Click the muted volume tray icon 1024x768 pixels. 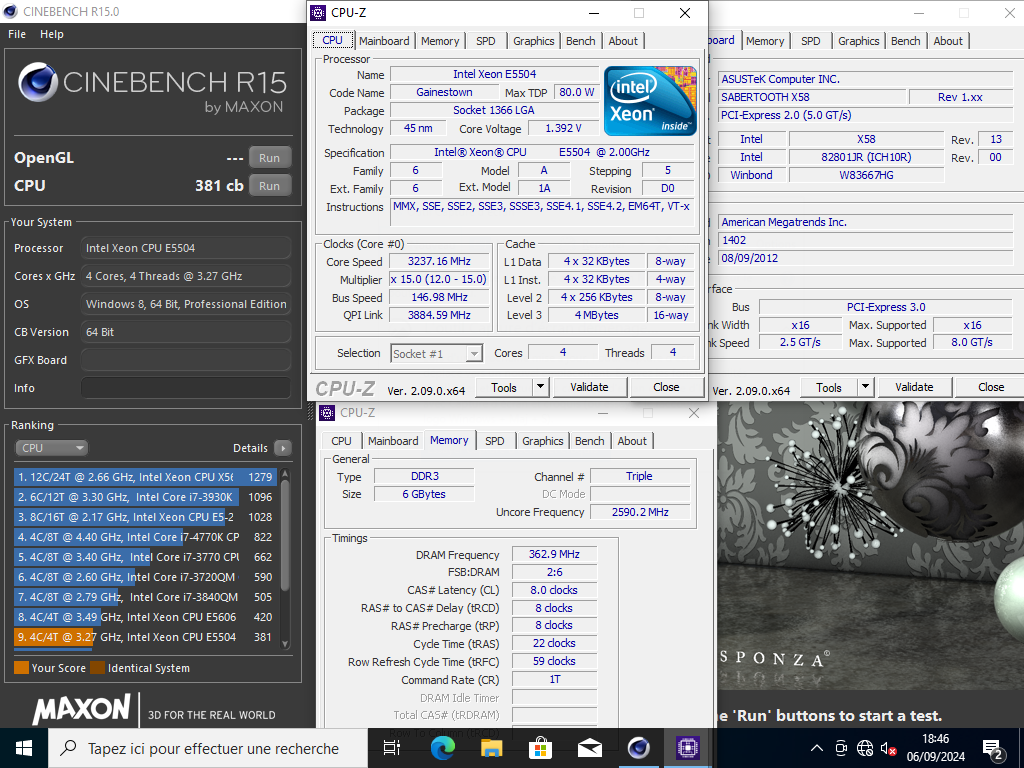[888, 748]
